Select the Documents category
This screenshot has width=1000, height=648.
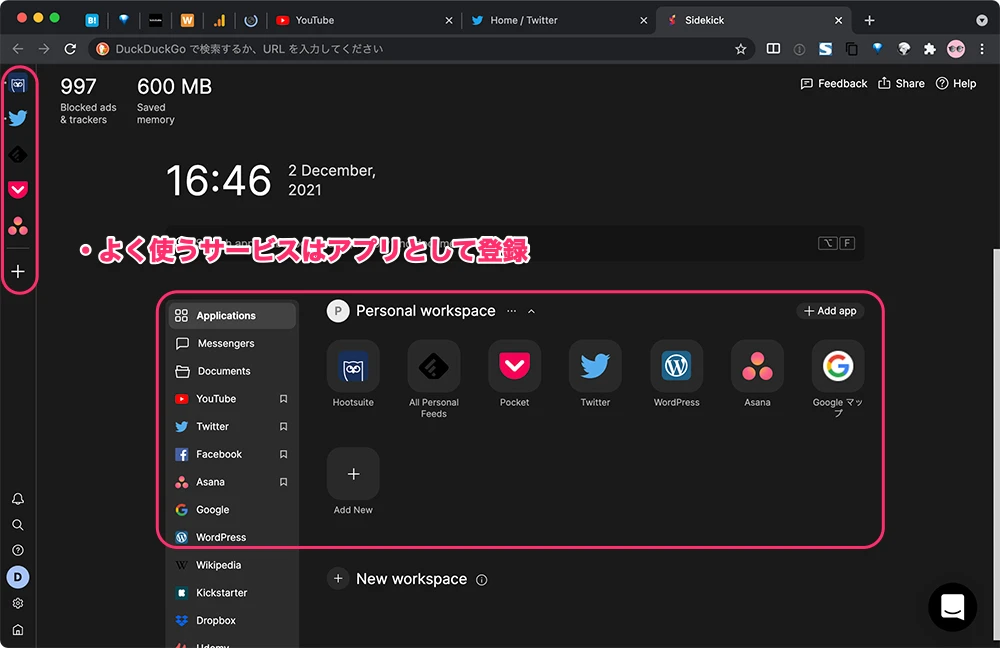coord(232,371)
